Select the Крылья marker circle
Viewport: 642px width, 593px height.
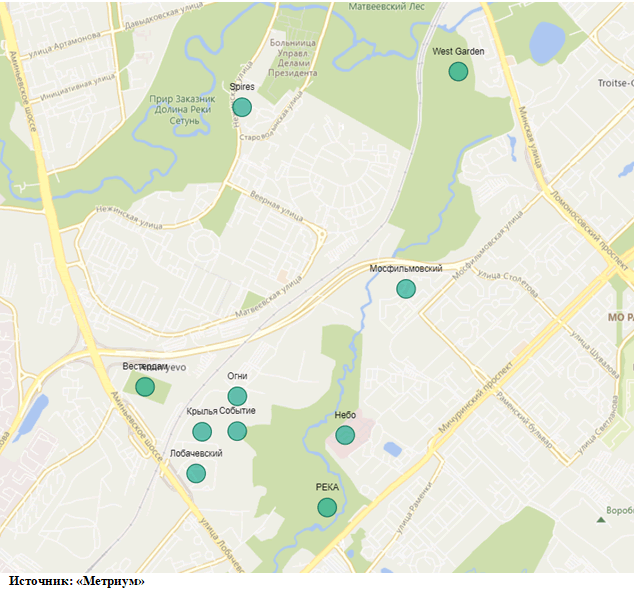tap(202, 432)
